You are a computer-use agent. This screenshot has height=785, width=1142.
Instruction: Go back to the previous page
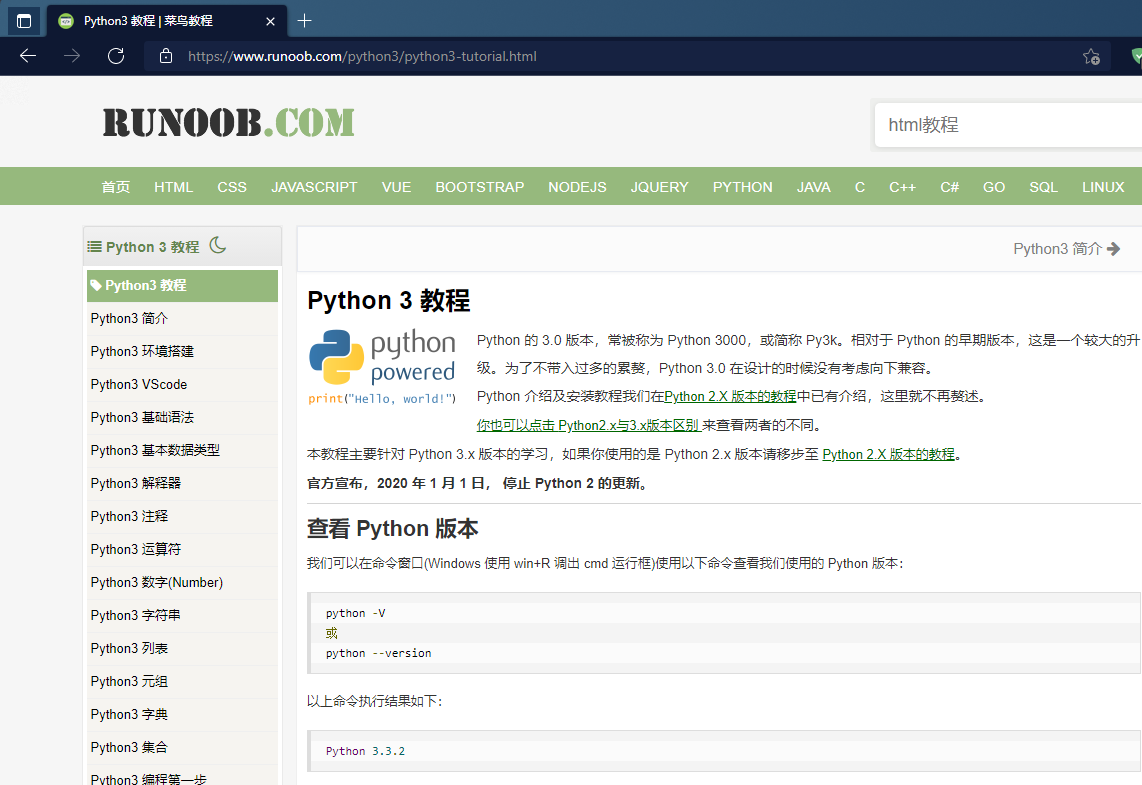[x=28, y=56]
